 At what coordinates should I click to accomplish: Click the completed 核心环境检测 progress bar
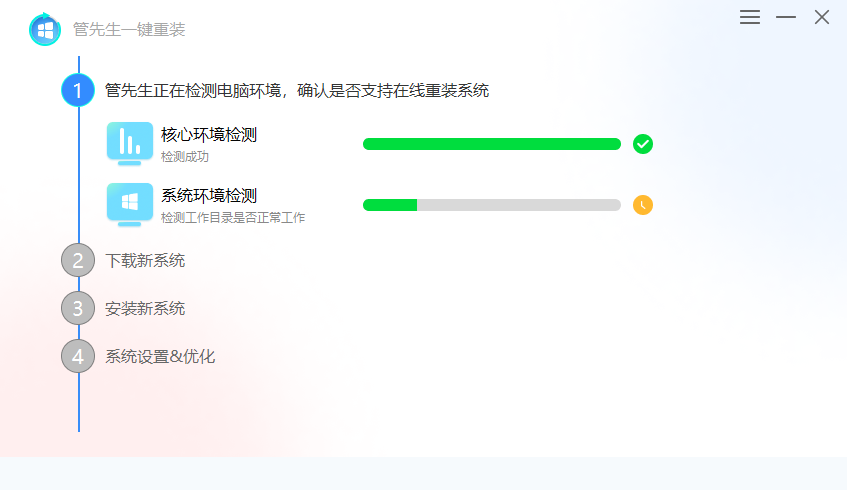click(x=492, y=144)
